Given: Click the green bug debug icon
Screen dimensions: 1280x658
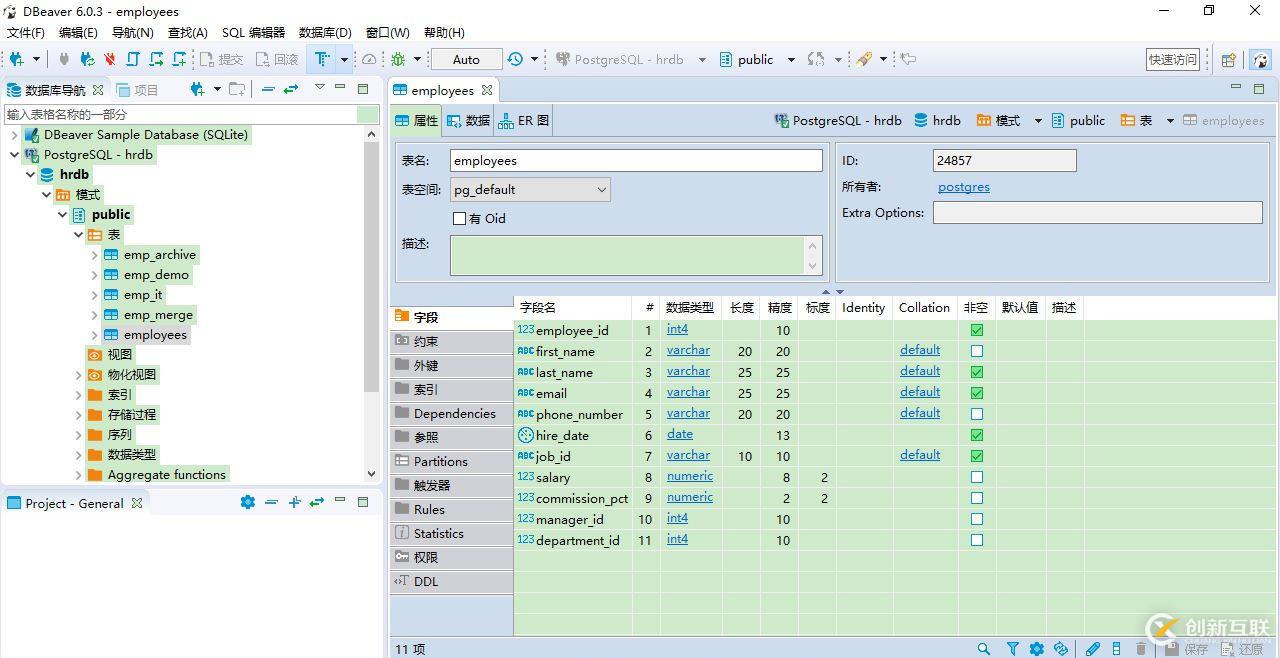Looking at the screenshot, I should pos(398,59).
